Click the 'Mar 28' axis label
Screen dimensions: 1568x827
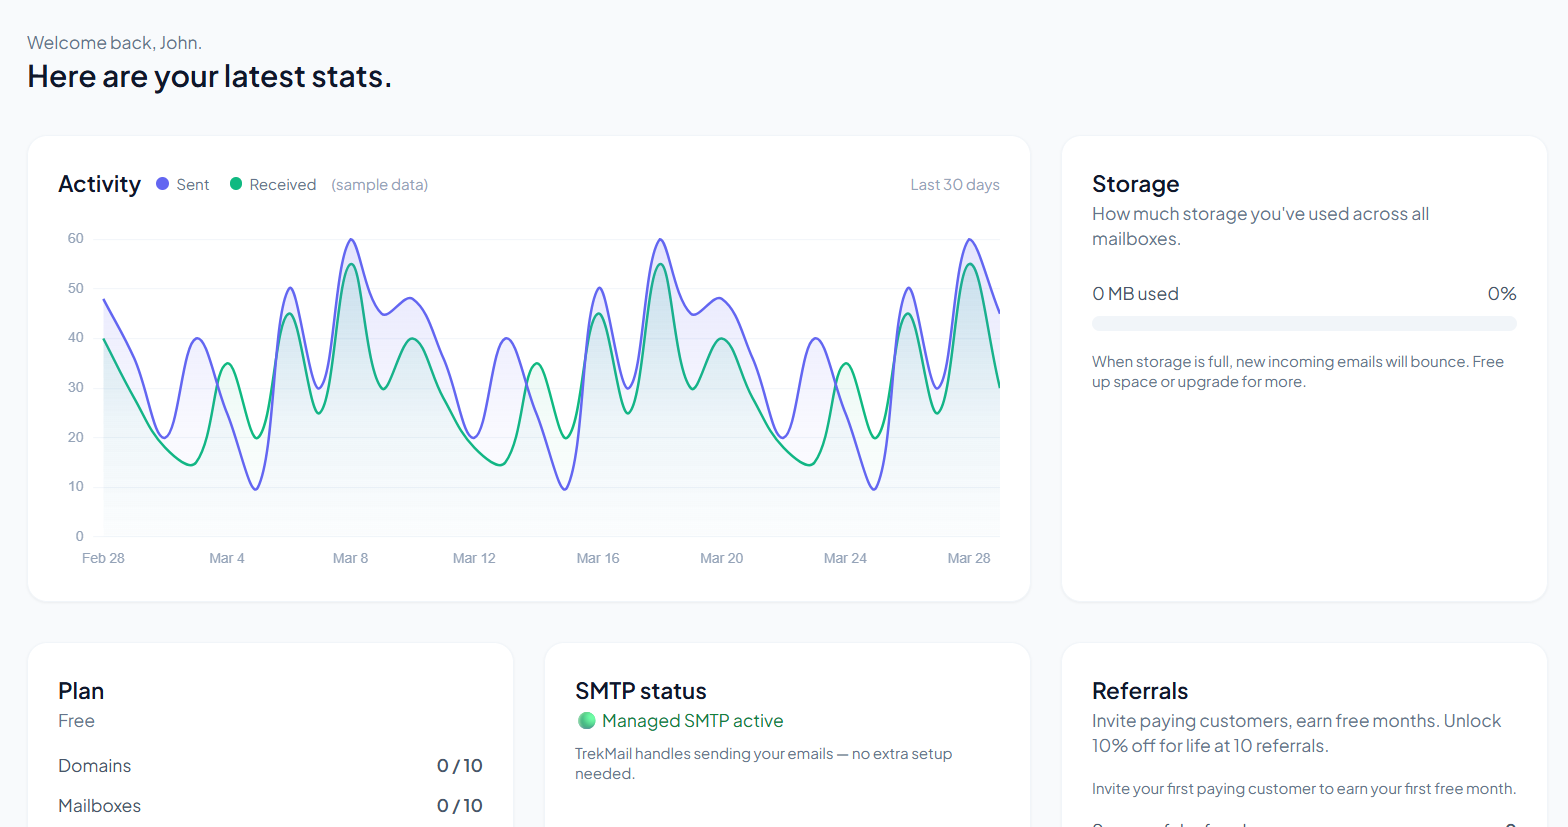[969, 558]
